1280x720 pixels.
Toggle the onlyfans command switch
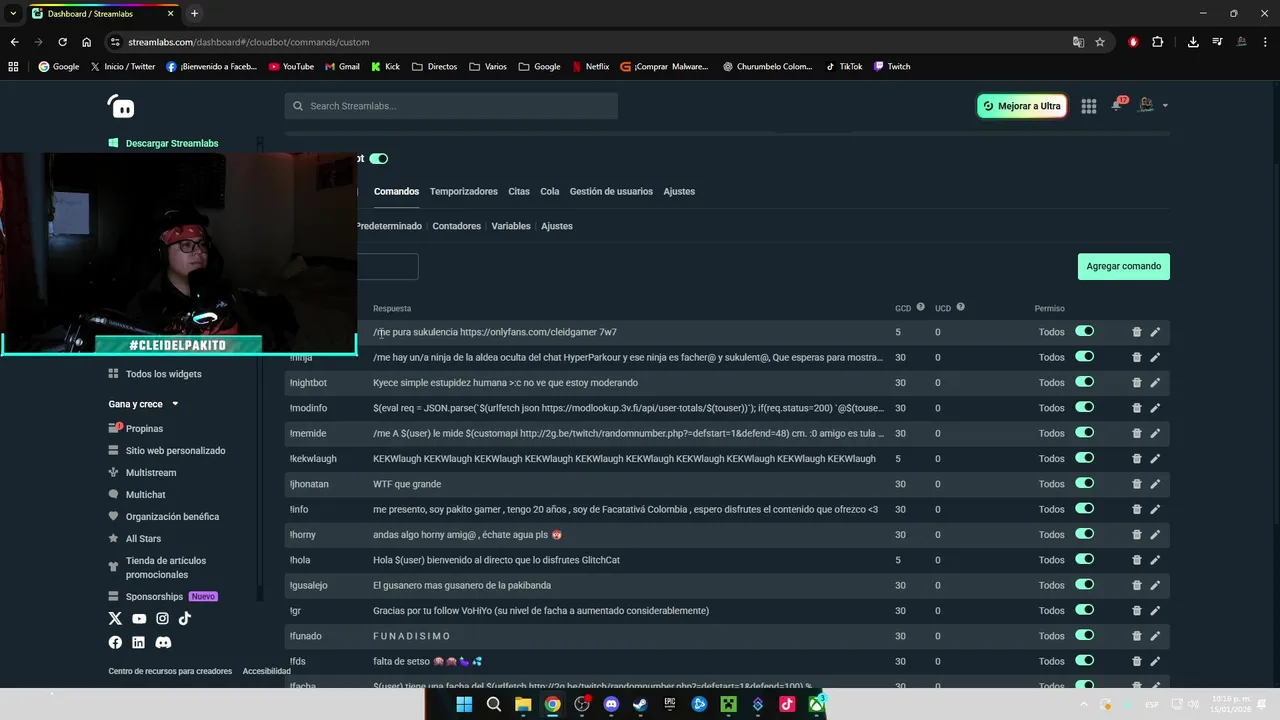(1085, 331)
